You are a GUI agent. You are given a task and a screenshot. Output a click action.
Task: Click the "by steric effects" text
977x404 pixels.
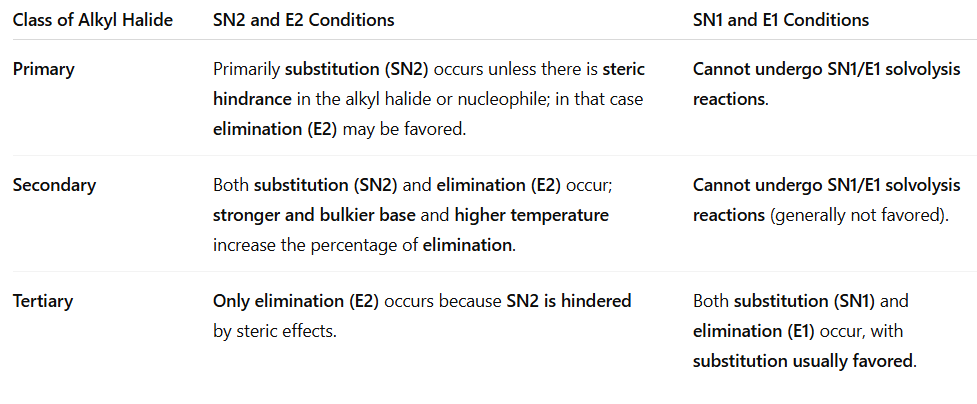point(274,331)
